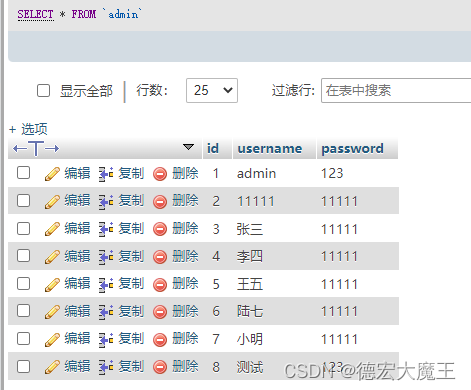This screenshot has height=390, width=471.
Task: Click the password cell '11111' for 小明
Action: 339,340
